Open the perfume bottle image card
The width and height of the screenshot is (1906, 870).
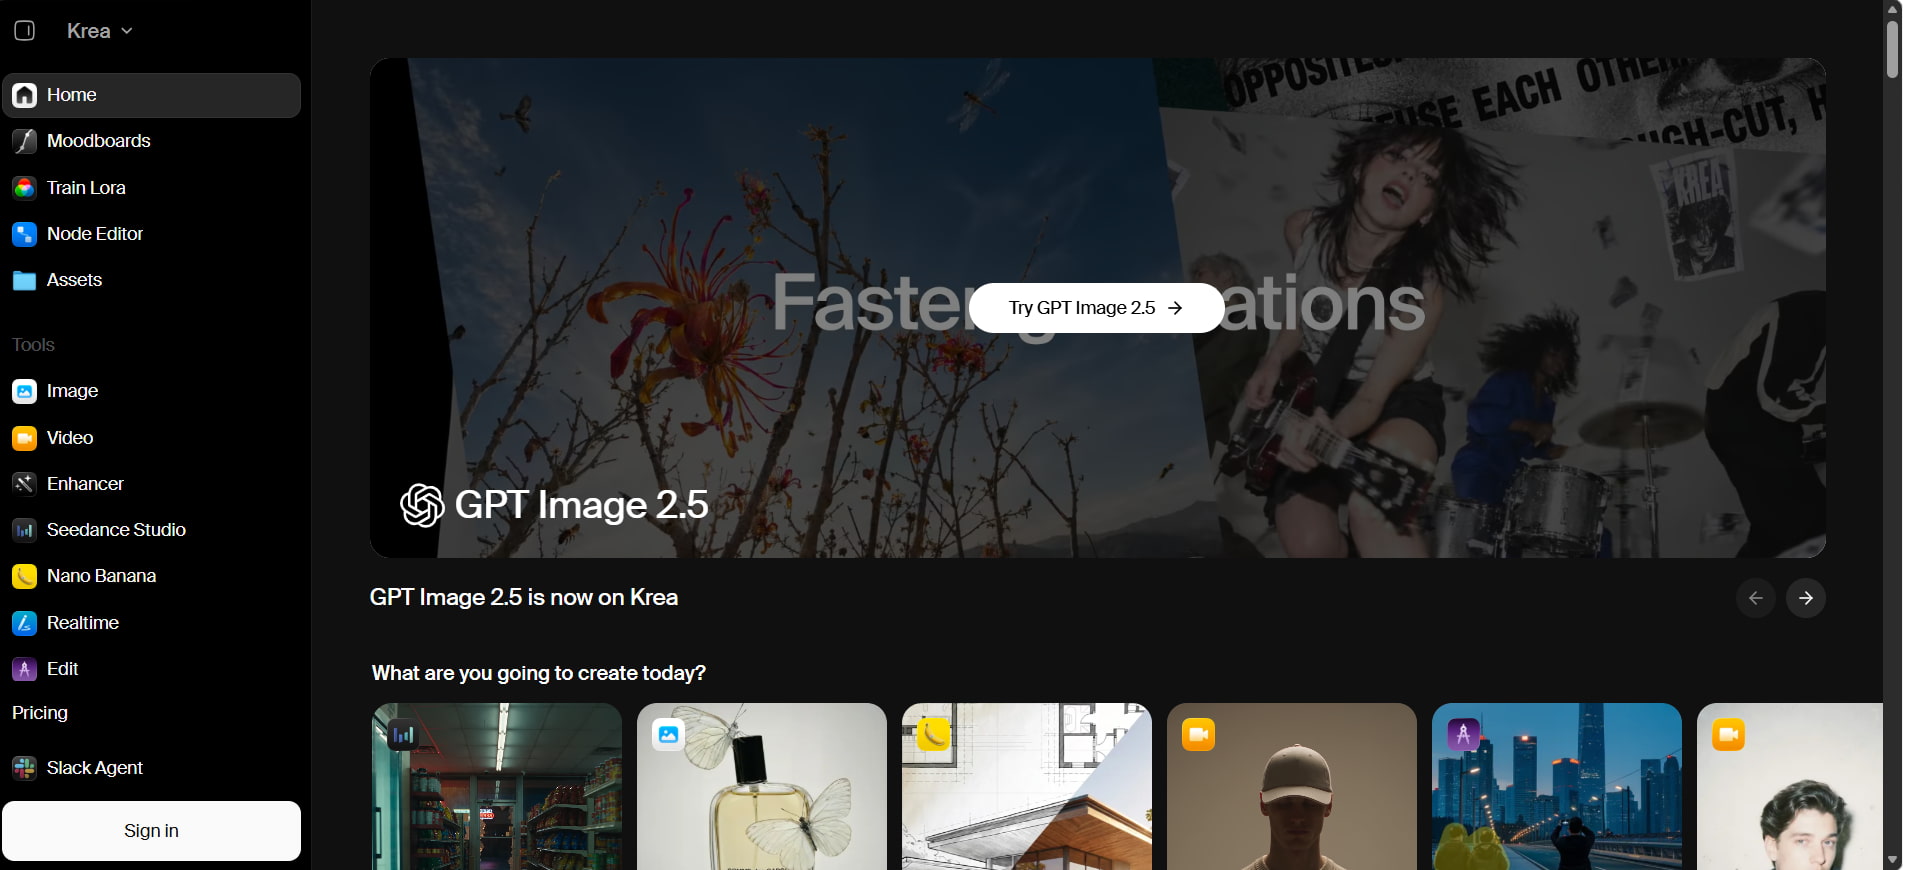pos(762,786)
